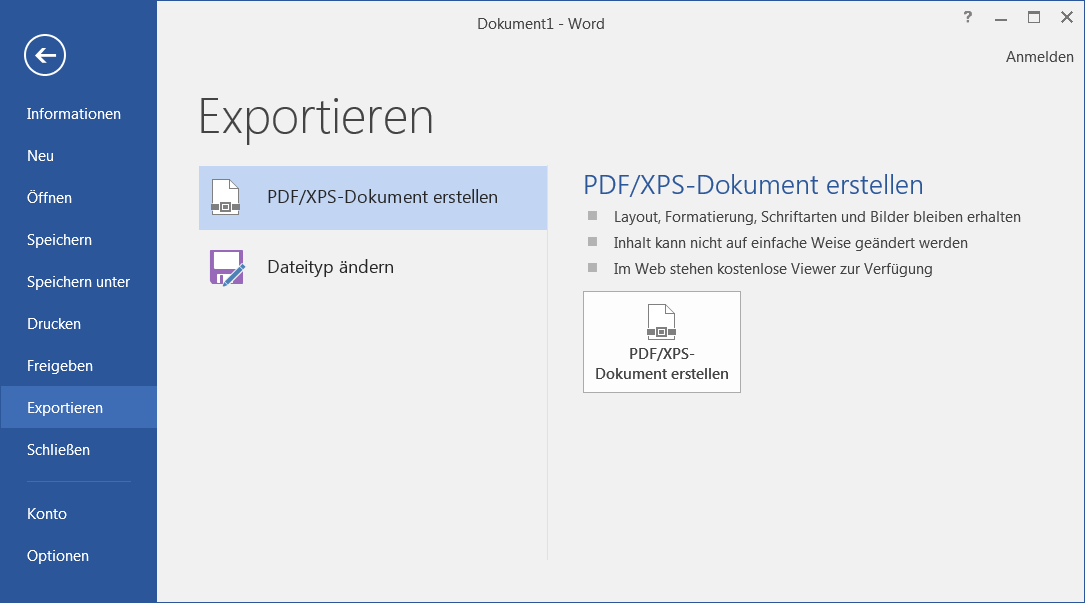
Task: Click Schließen to close the document
Action: coord(59,450)
